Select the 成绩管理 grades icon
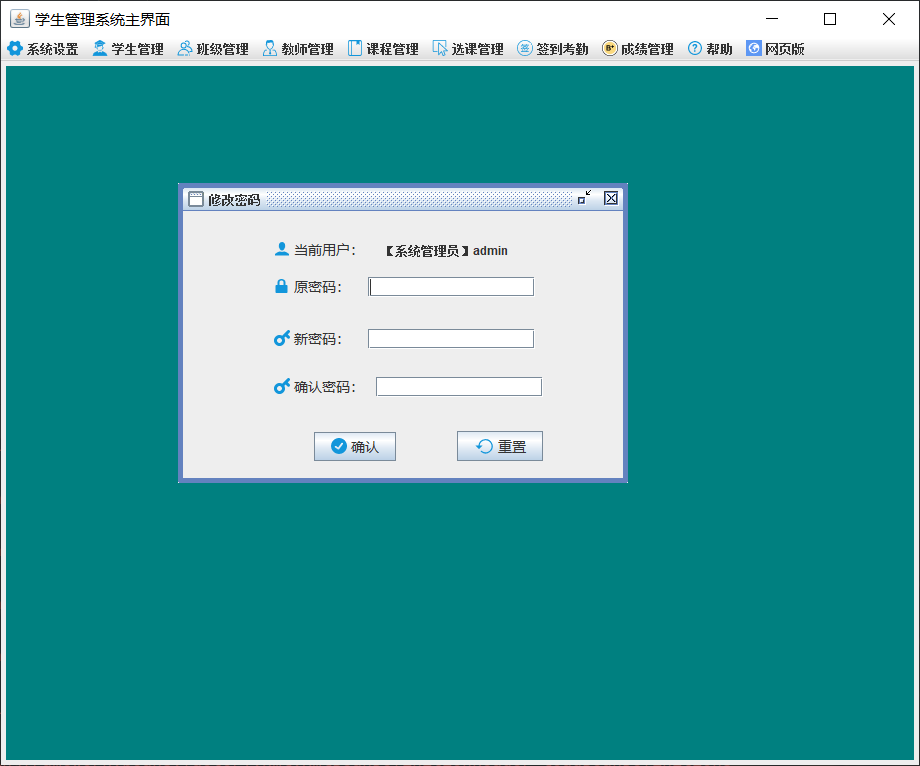 pyautogui.click(x=608, y=47)
